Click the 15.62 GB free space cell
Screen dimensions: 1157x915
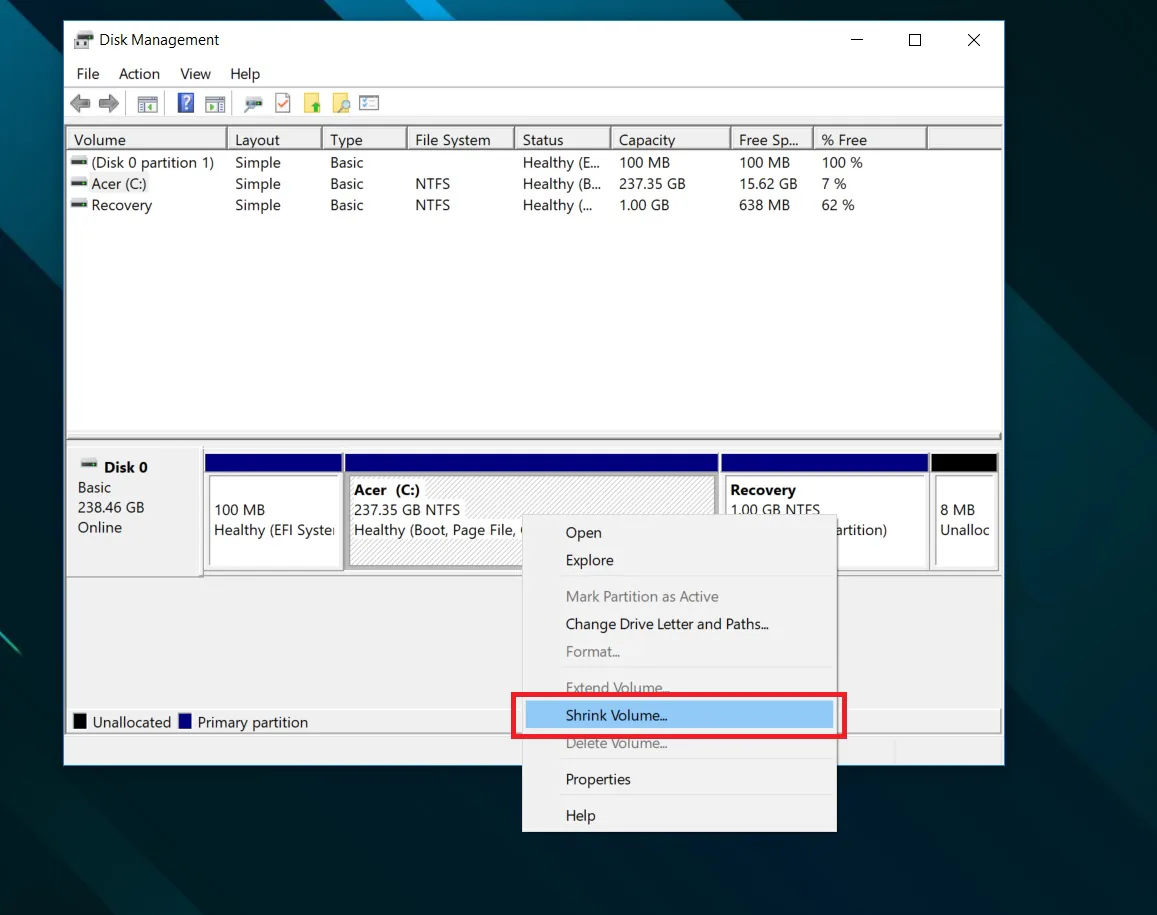point(768,184)
